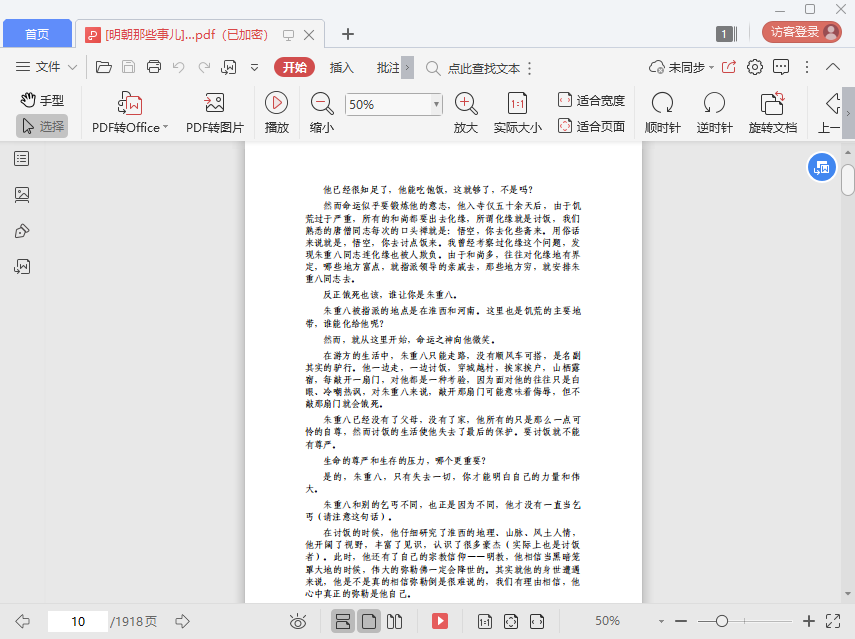
Task: Zoom out with 缩小 magnifier
Action: [322, 113]
